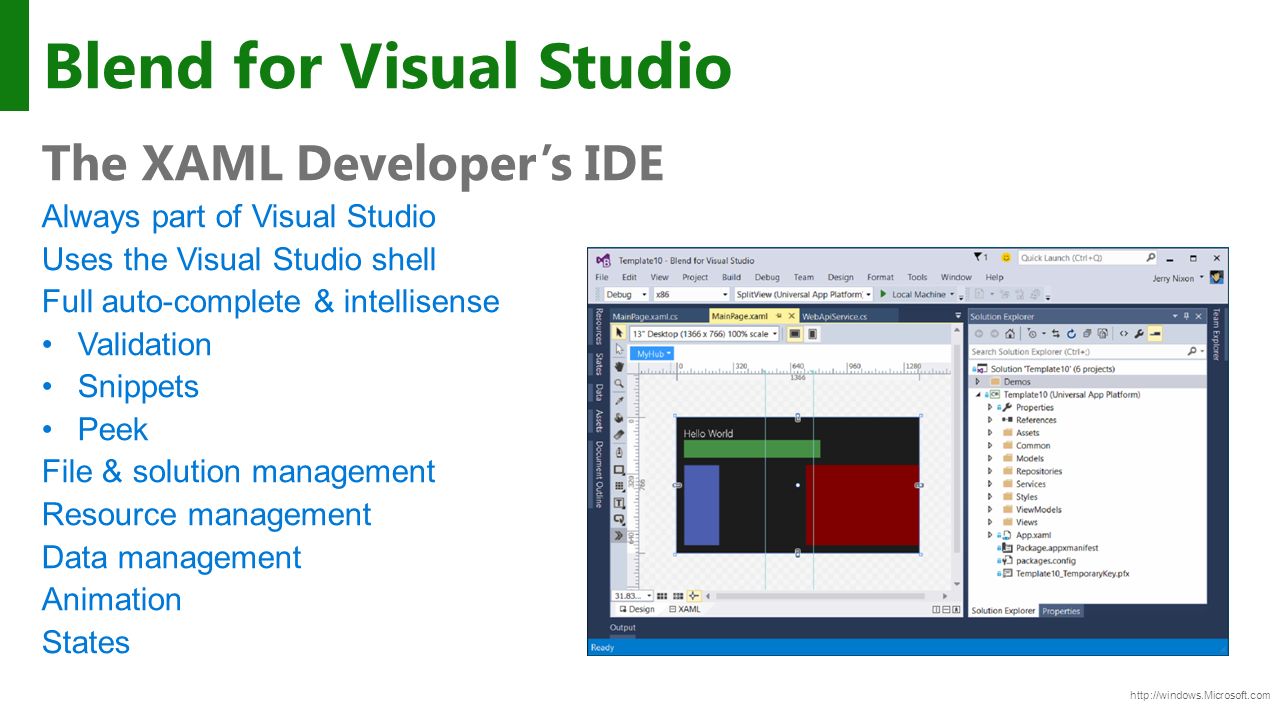Screen dimensions: 1280x720
Task: Click the feedback smiley icon
Action: click(x=1006, y=258)
